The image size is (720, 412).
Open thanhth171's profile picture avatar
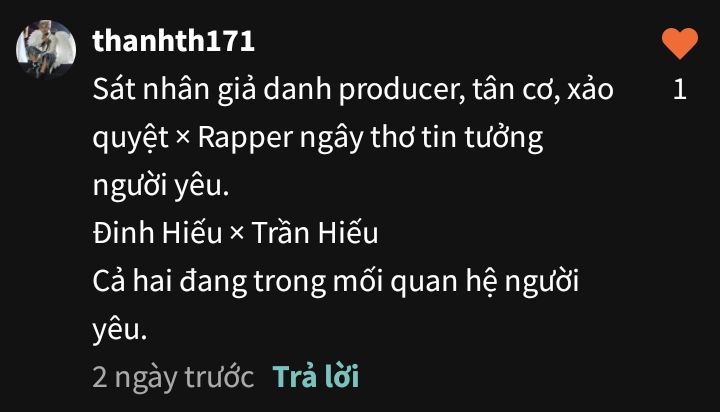[x=46, y=49]
